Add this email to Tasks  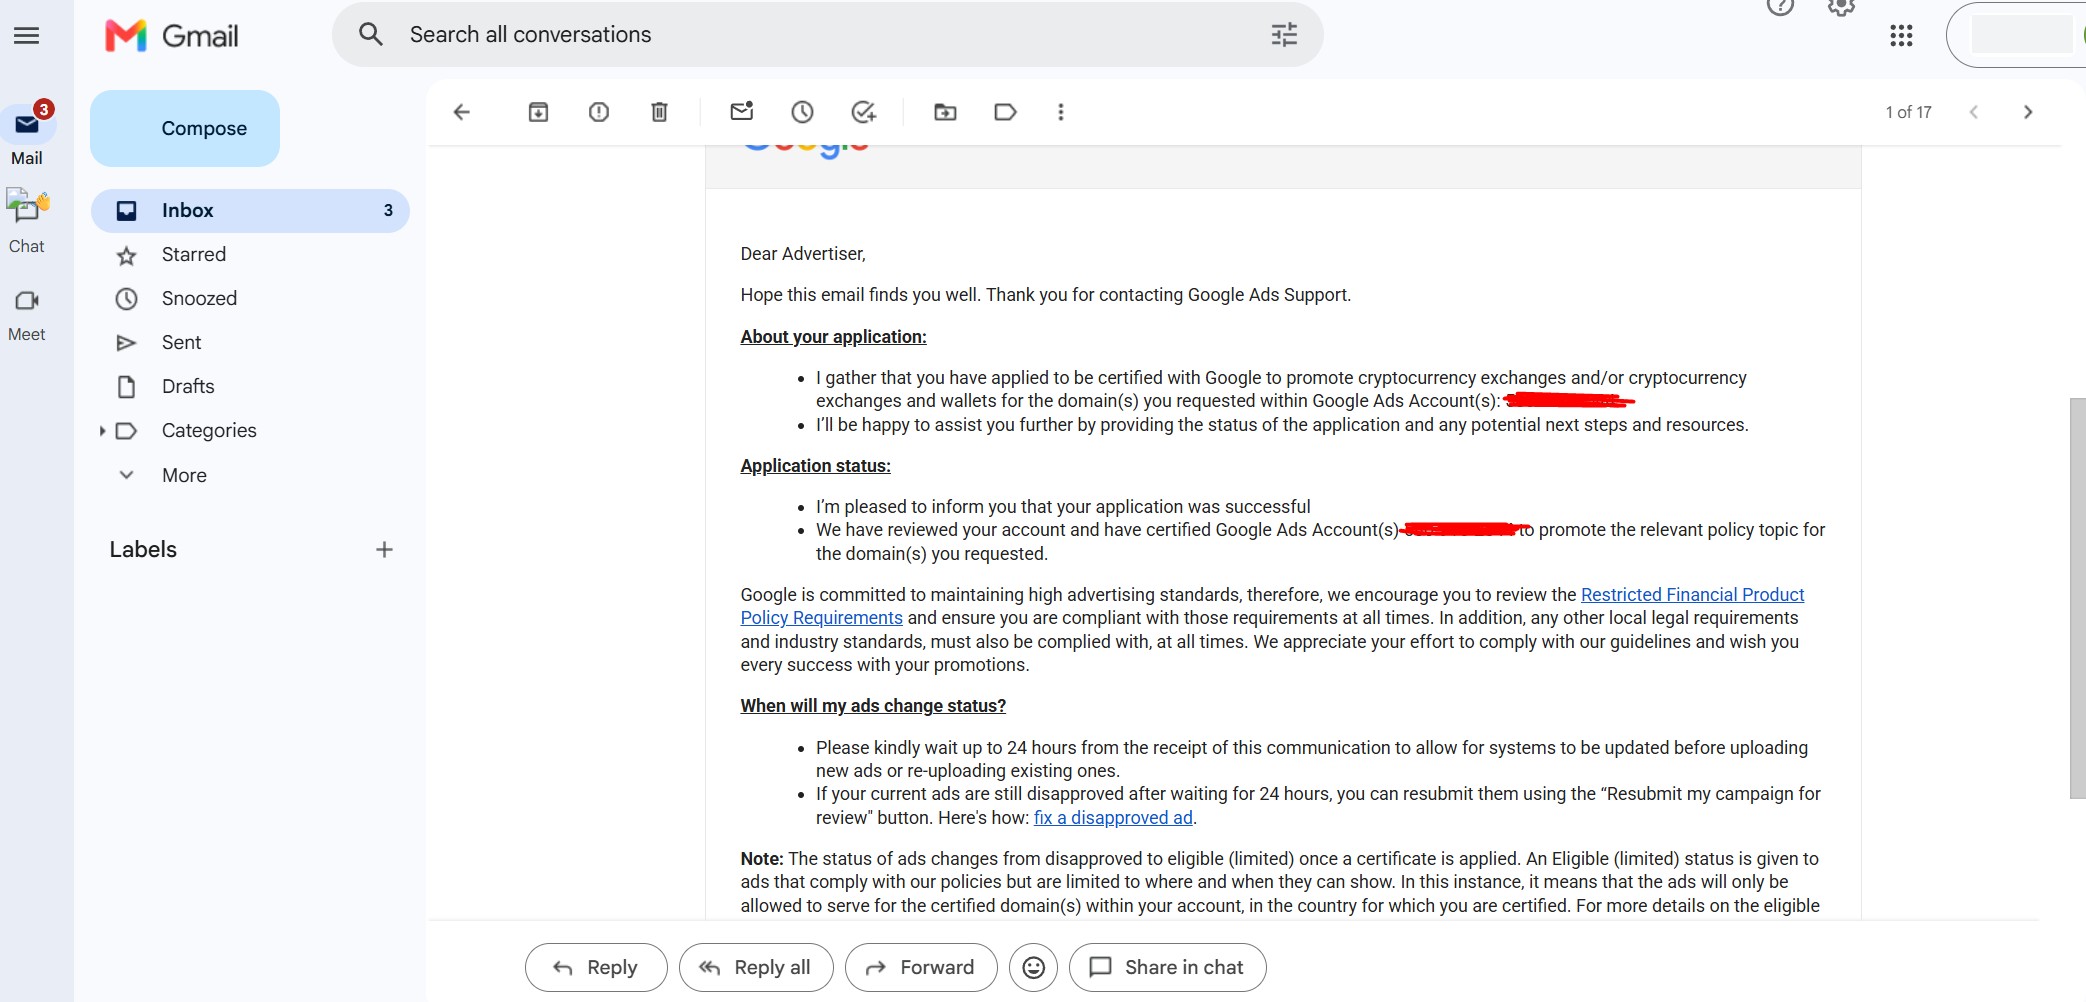(x=864, y=112)
